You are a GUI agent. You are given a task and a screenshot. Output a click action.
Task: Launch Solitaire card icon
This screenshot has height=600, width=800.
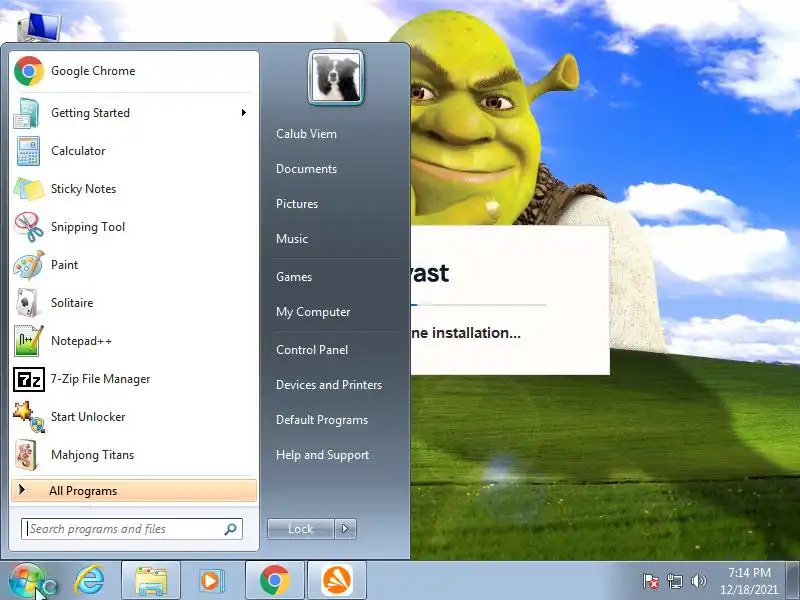27,303
